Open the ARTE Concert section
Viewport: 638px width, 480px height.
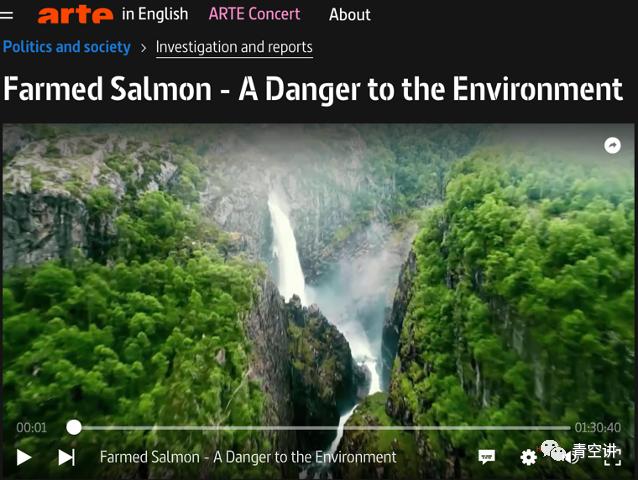pyautogui.click(x=254, y=14)
